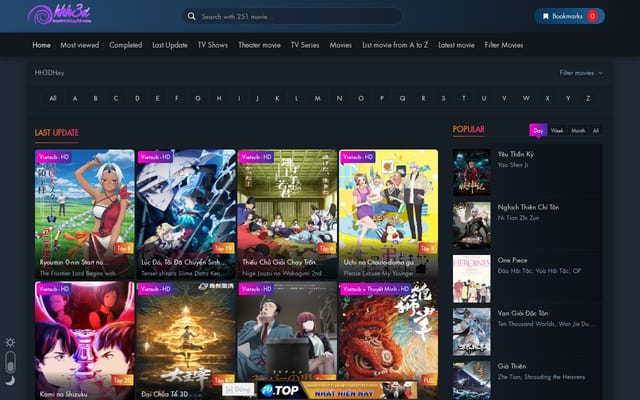Open the TV Shows menu item

pos(213,45)
